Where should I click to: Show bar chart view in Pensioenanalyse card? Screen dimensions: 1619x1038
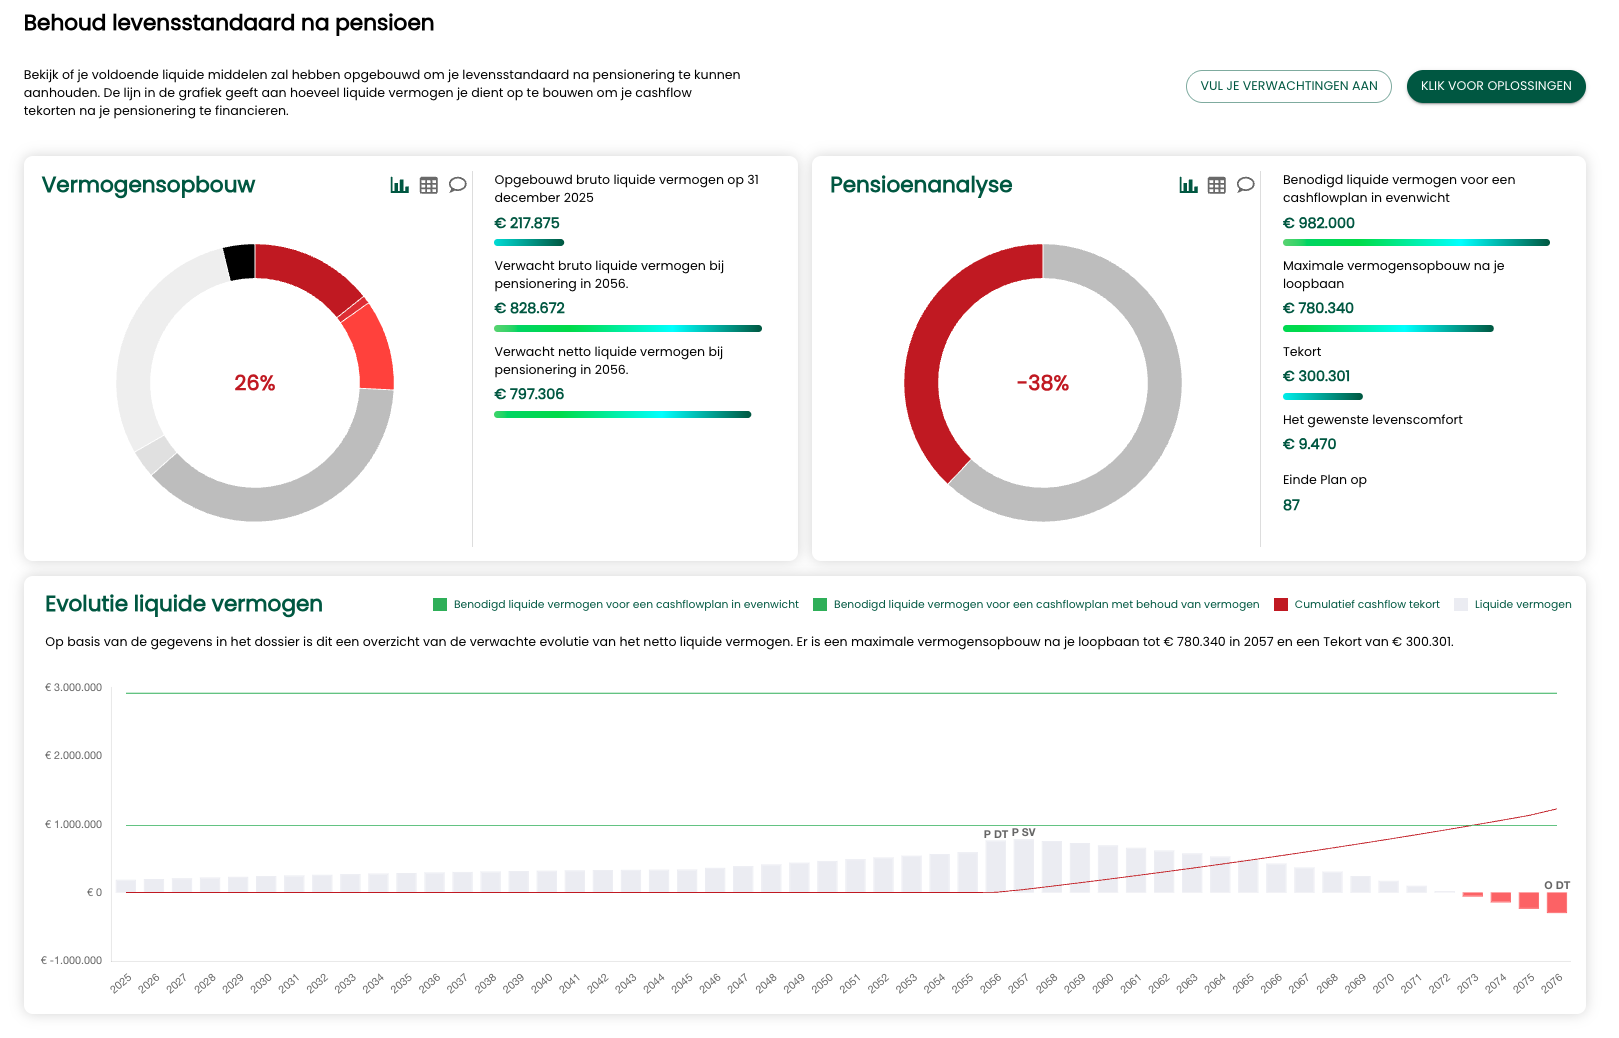coord(1188,185)
